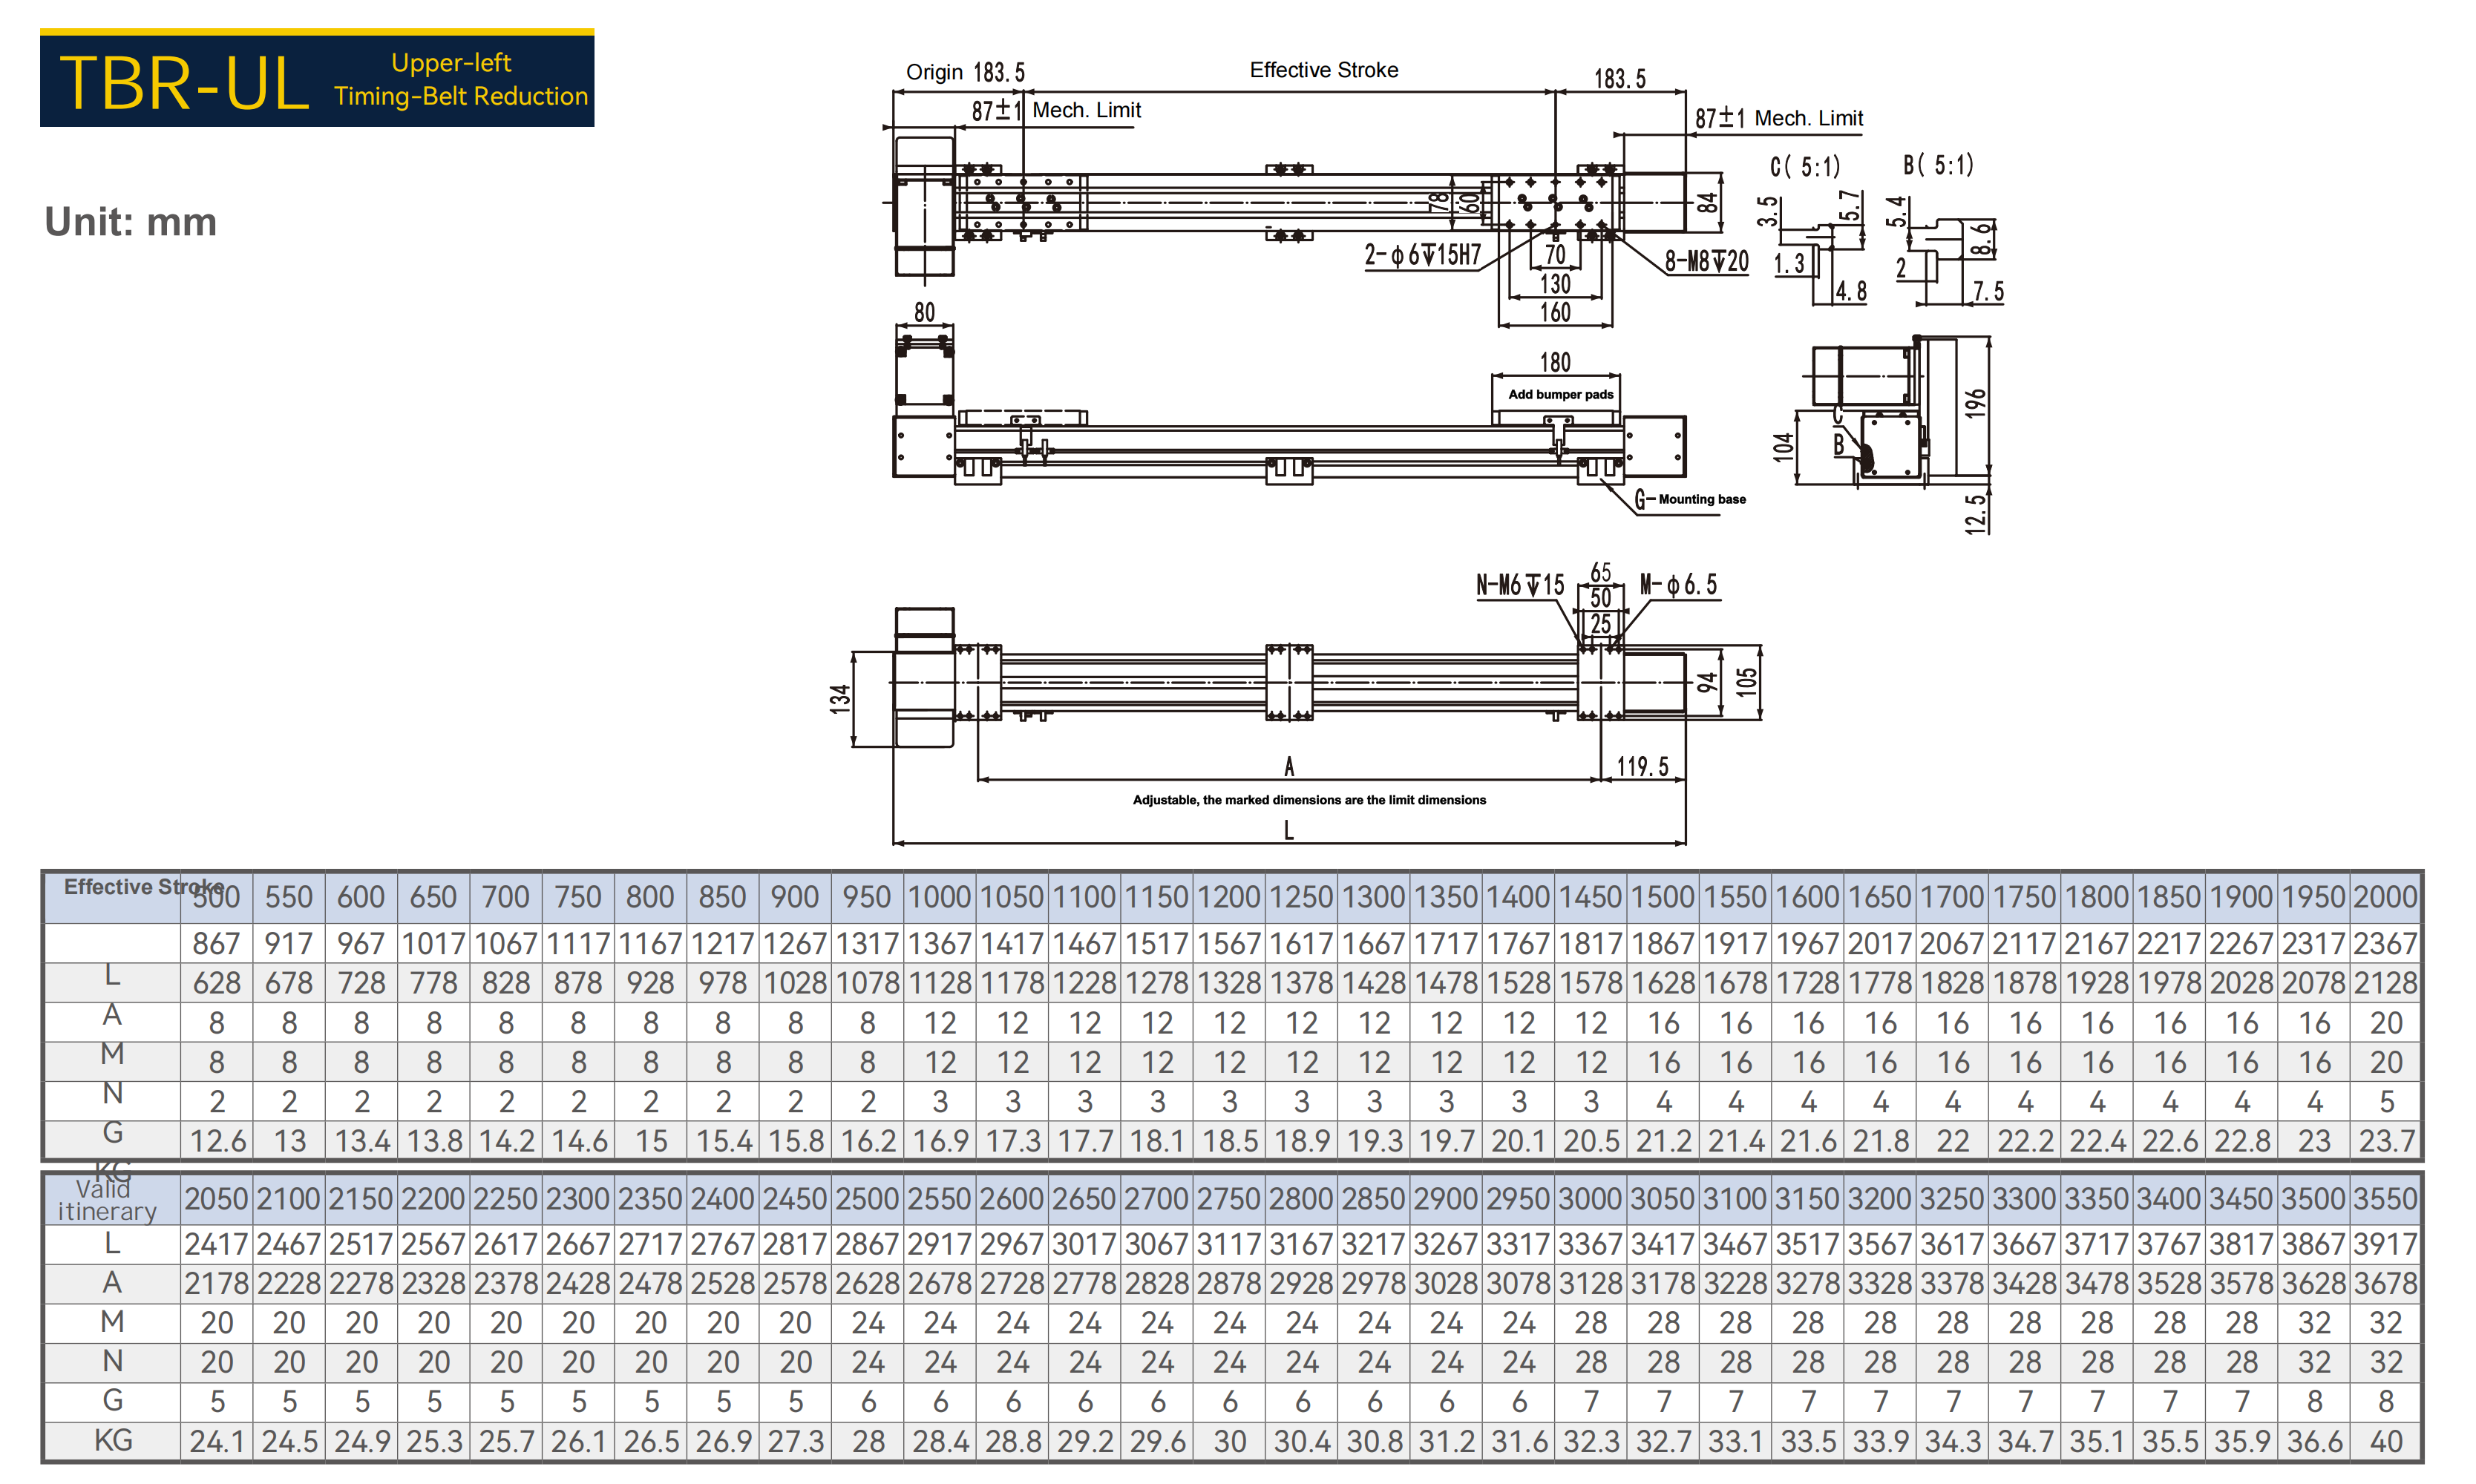
Task: Click the C(5:1) detail view label
Action: point(1805,166)
